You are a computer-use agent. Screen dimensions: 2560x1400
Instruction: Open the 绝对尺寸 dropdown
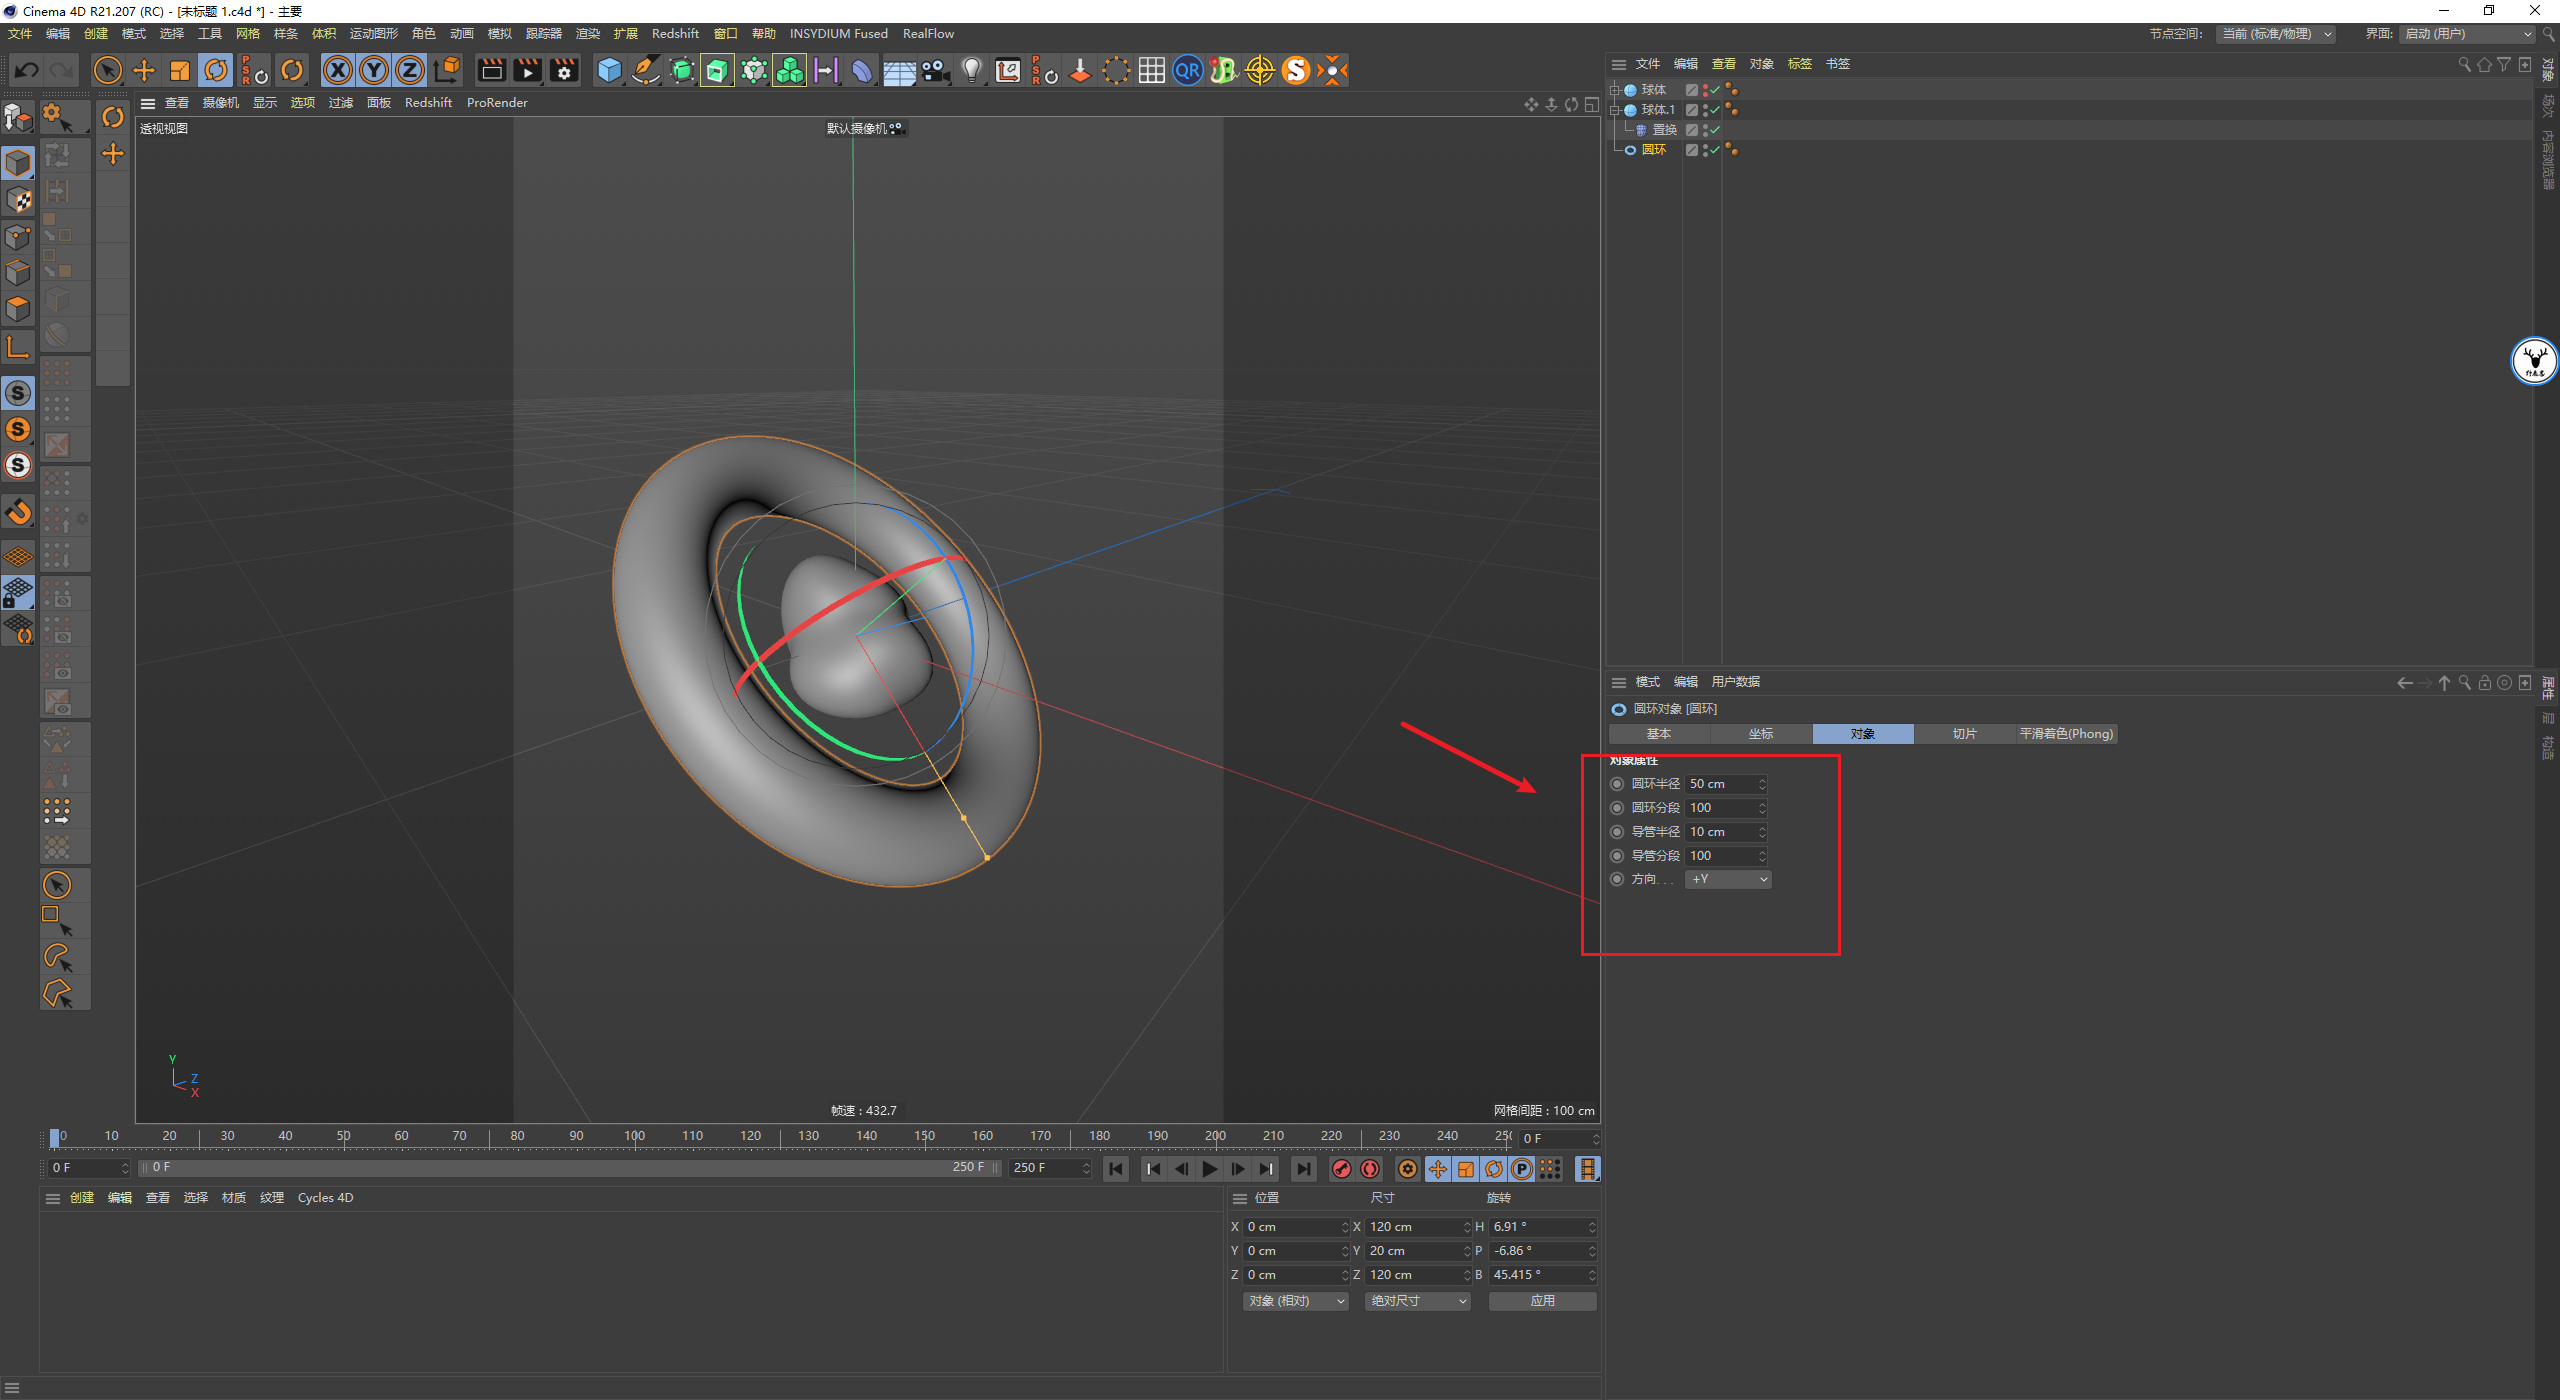click(x=1418, y=1301)
